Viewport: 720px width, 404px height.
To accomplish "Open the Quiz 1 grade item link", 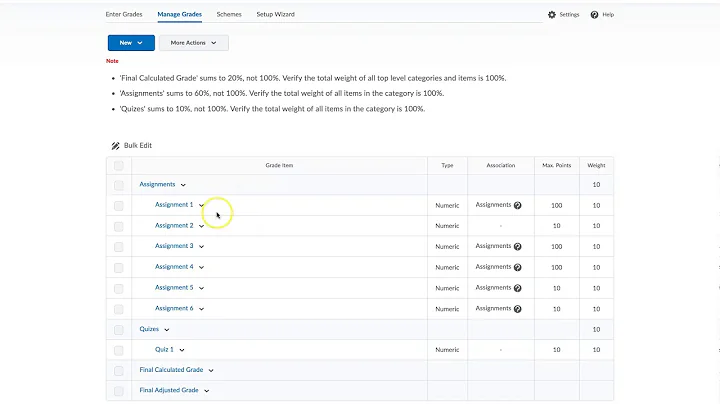I will click(164, 349).
